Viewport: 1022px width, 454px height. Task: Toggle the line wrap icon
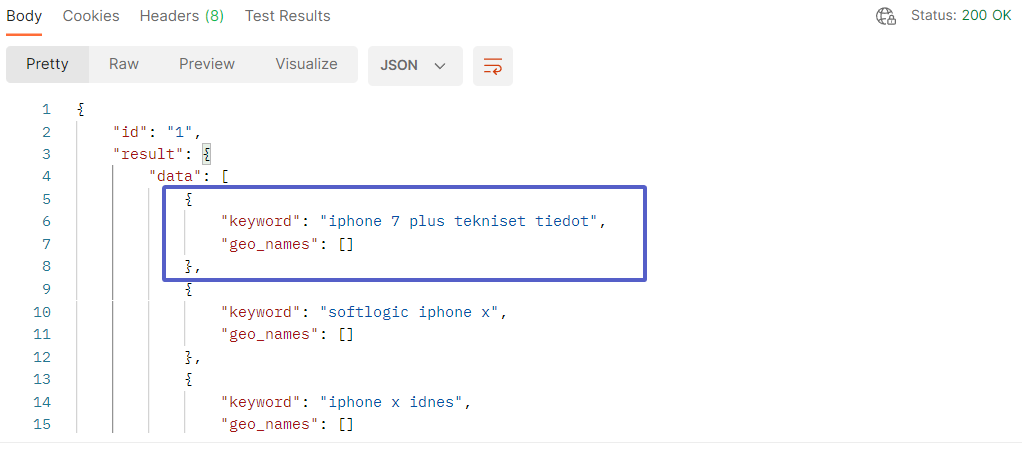[492, 65]
